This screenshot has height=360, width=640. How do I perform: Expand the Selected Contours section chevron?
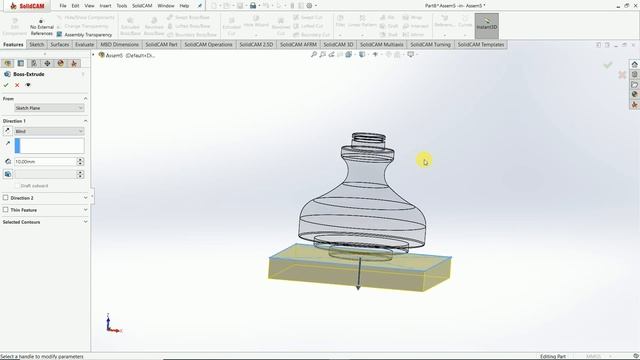click(85, 222)
